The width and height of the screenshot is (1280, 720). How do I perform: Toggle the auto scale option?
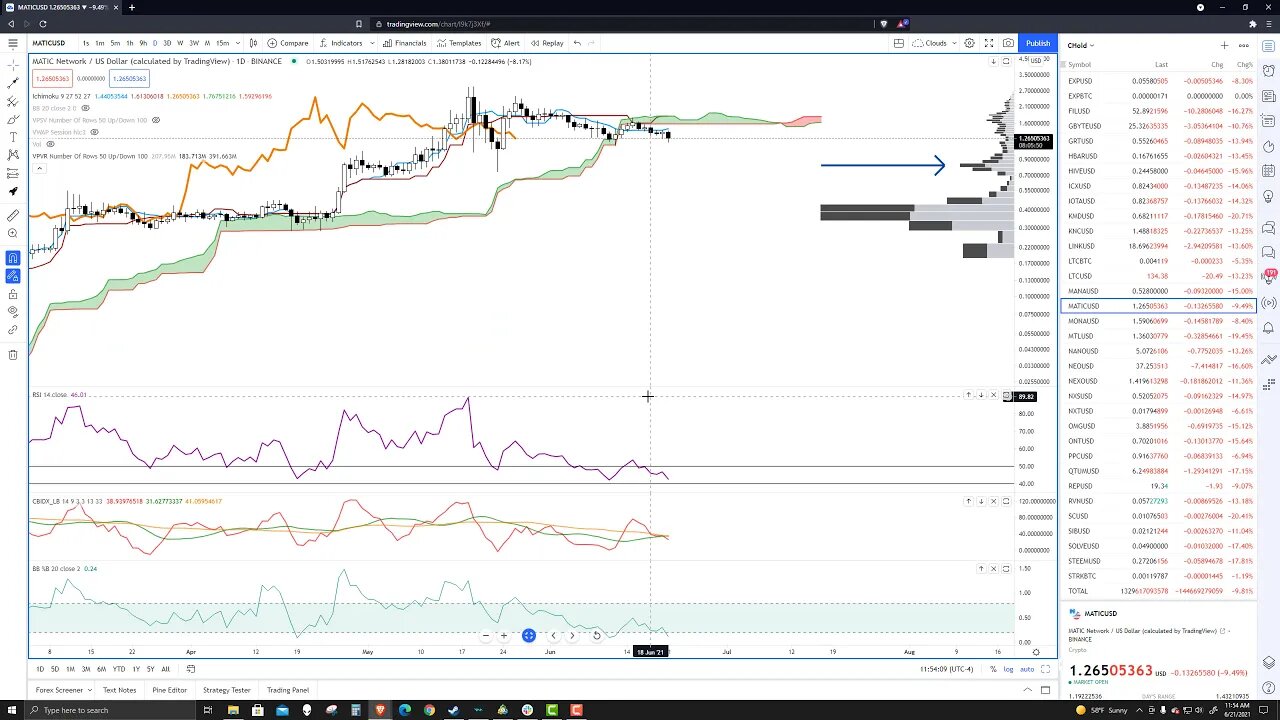click(x=1026, y=669)
